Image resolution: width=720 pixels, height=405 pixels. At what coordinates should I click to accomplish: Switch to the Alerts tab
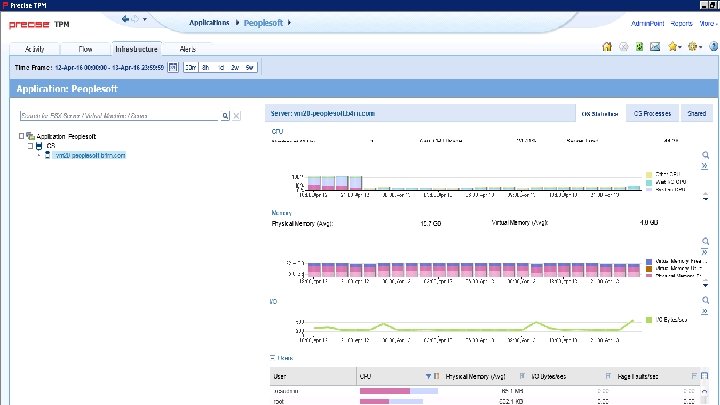pos(187,49)
